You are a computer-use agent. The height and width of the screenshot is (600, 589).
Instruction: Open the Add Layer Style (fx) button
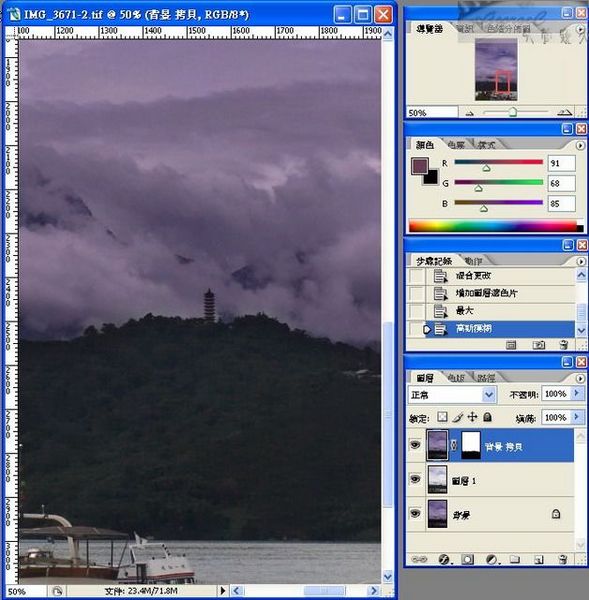point(444,559)
